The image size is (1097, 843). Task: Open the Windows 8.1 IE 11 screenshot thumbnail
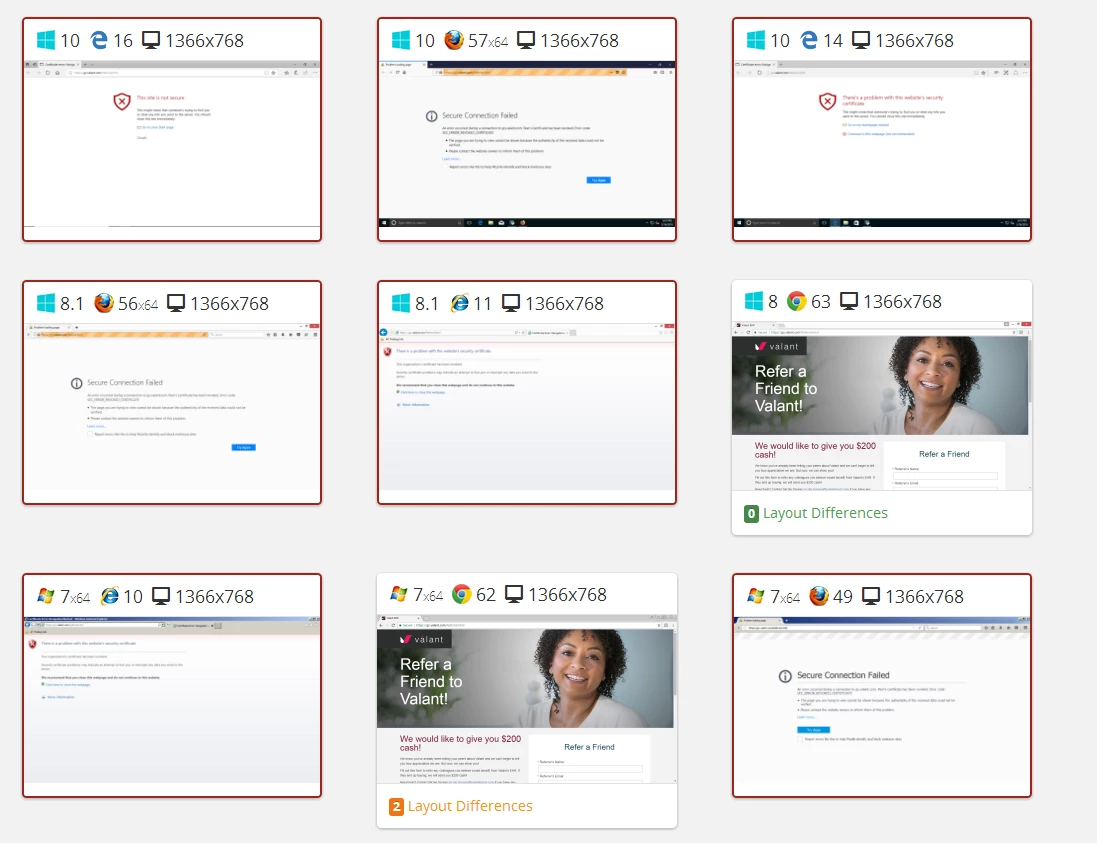pos(527,407)
